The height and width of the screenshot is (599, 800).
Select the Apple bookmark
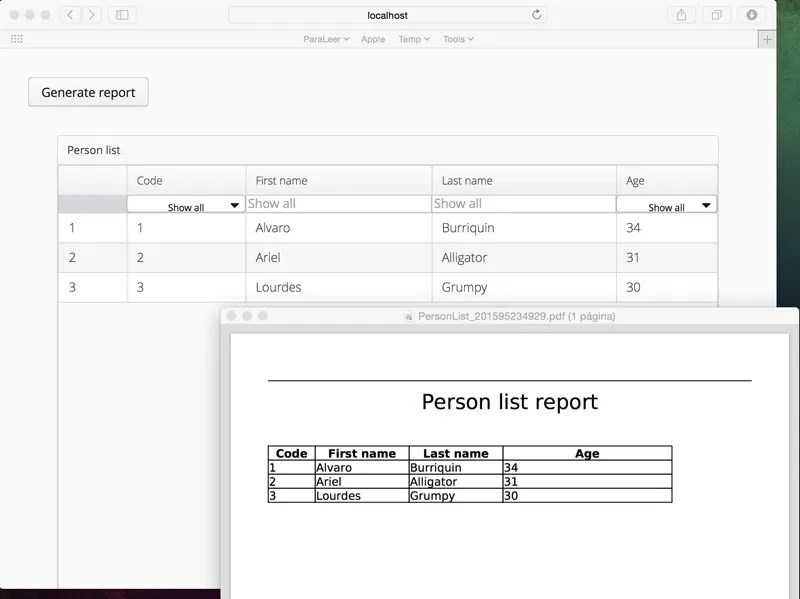point(372,39)
